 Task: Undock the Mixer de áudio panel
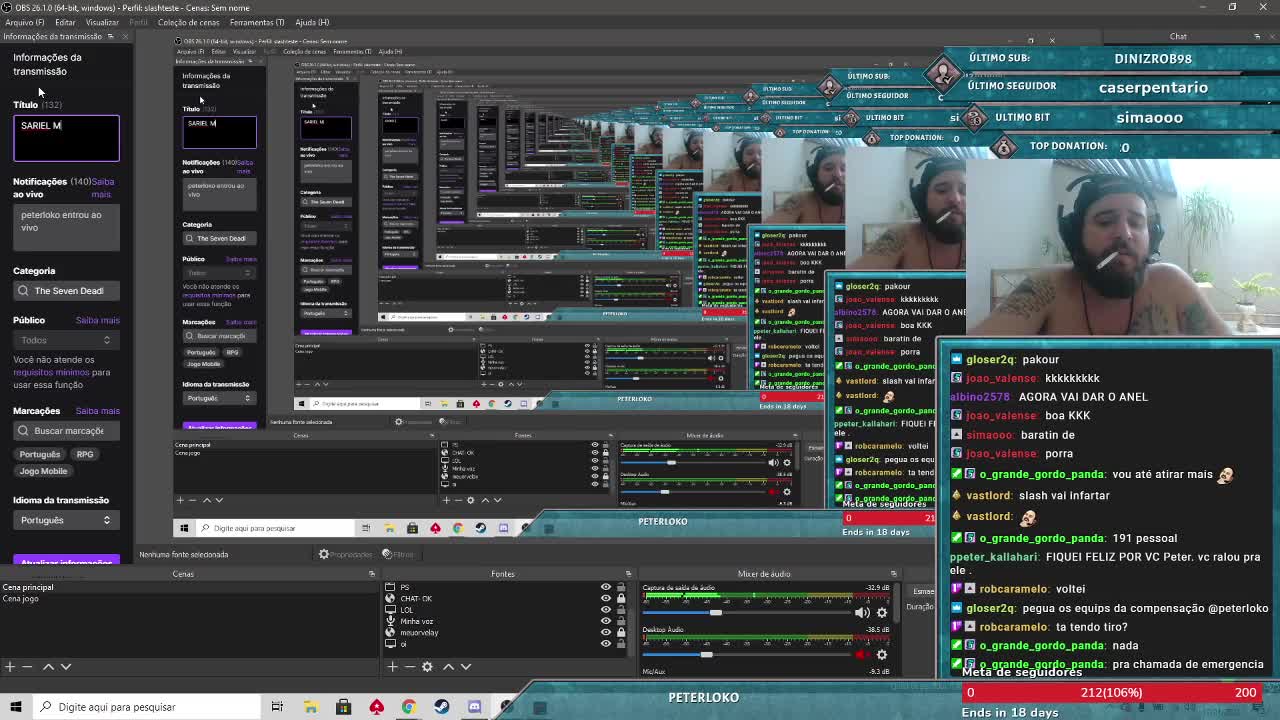coord(893,574)
